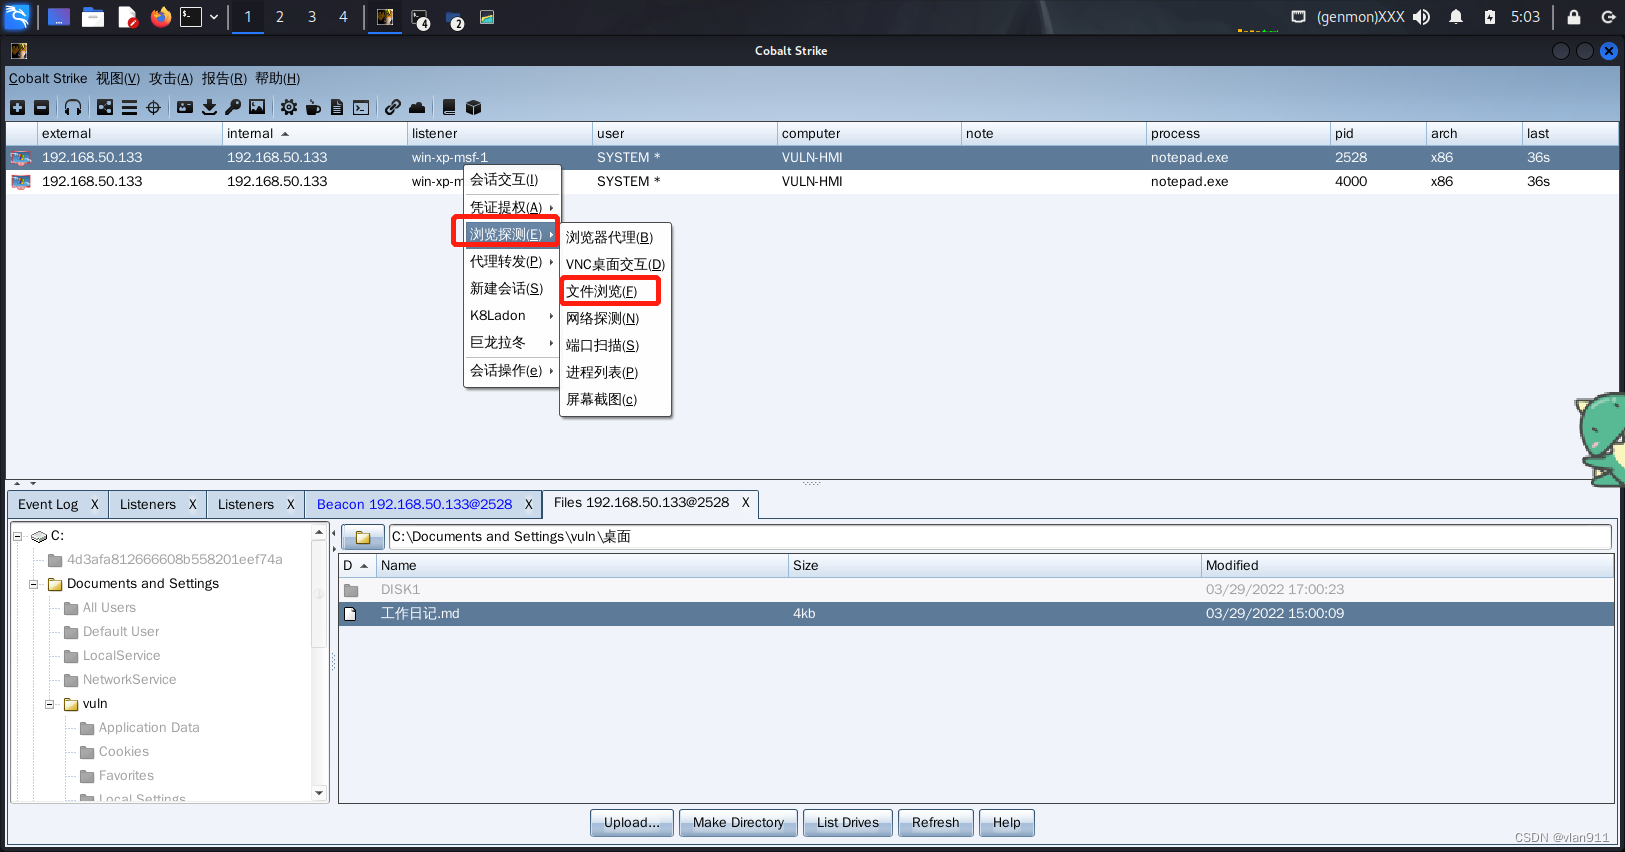The height and width of the screenshot is (852, 1625).
Task: Open Kali applications menu icon
Action: point(17,17)
